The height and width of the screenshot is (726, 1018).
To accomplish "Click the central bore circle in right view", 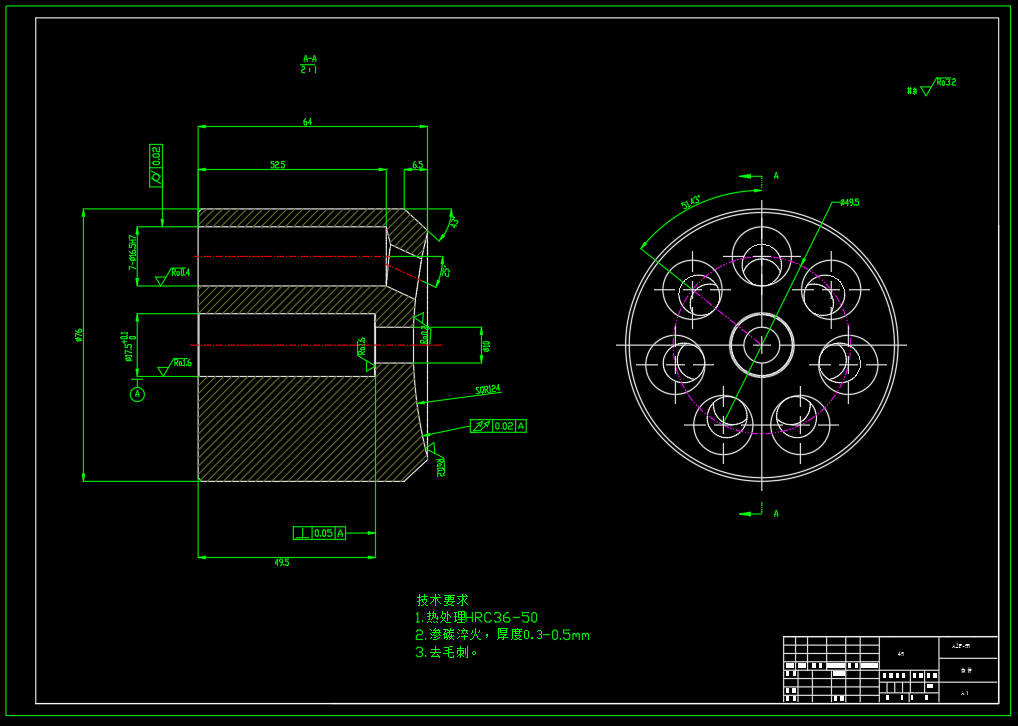I will [x=762, y=345].
